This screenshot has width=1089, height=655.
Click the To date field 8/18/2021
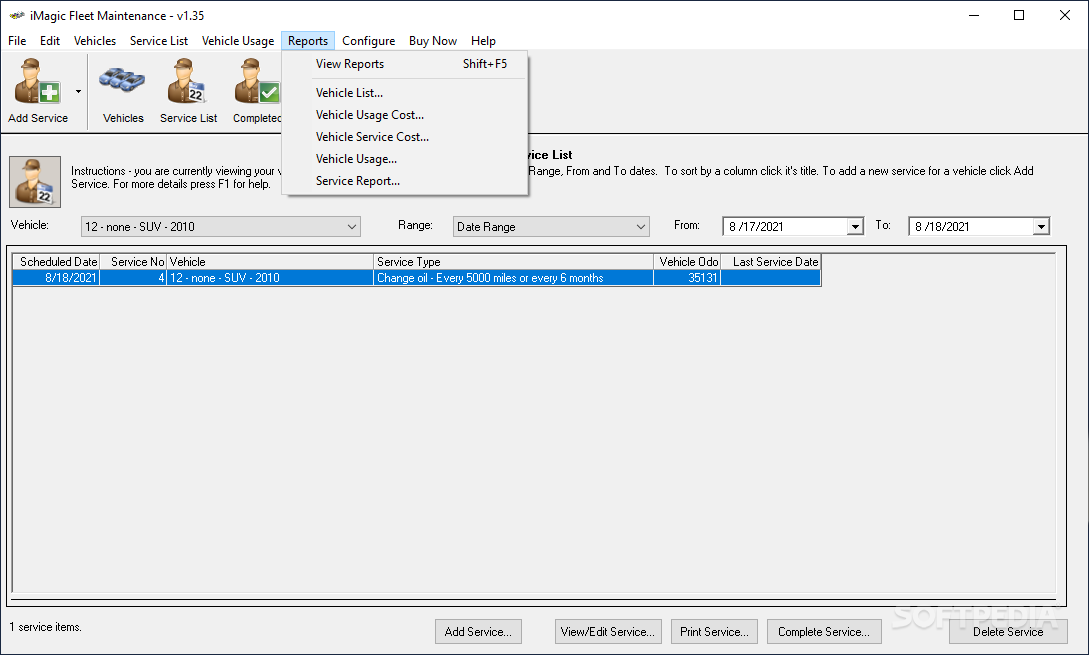971,227
